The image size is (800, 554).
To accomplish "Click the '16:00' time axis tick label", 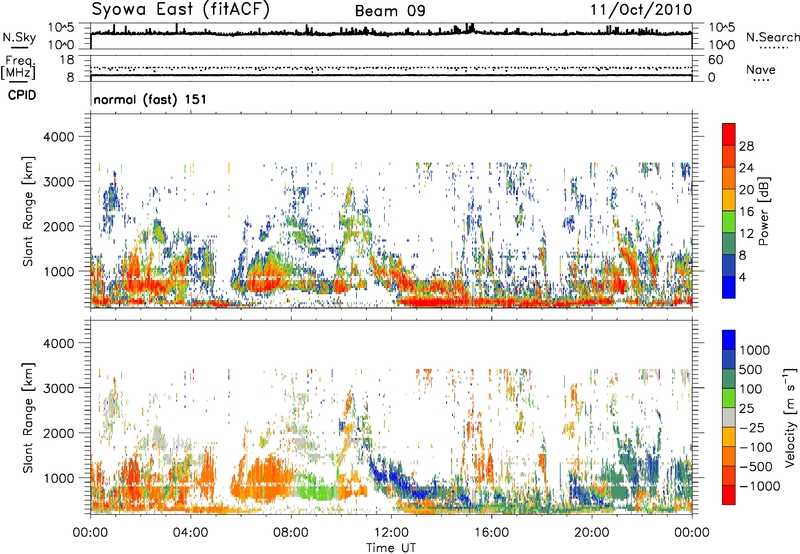I will 491,533.
